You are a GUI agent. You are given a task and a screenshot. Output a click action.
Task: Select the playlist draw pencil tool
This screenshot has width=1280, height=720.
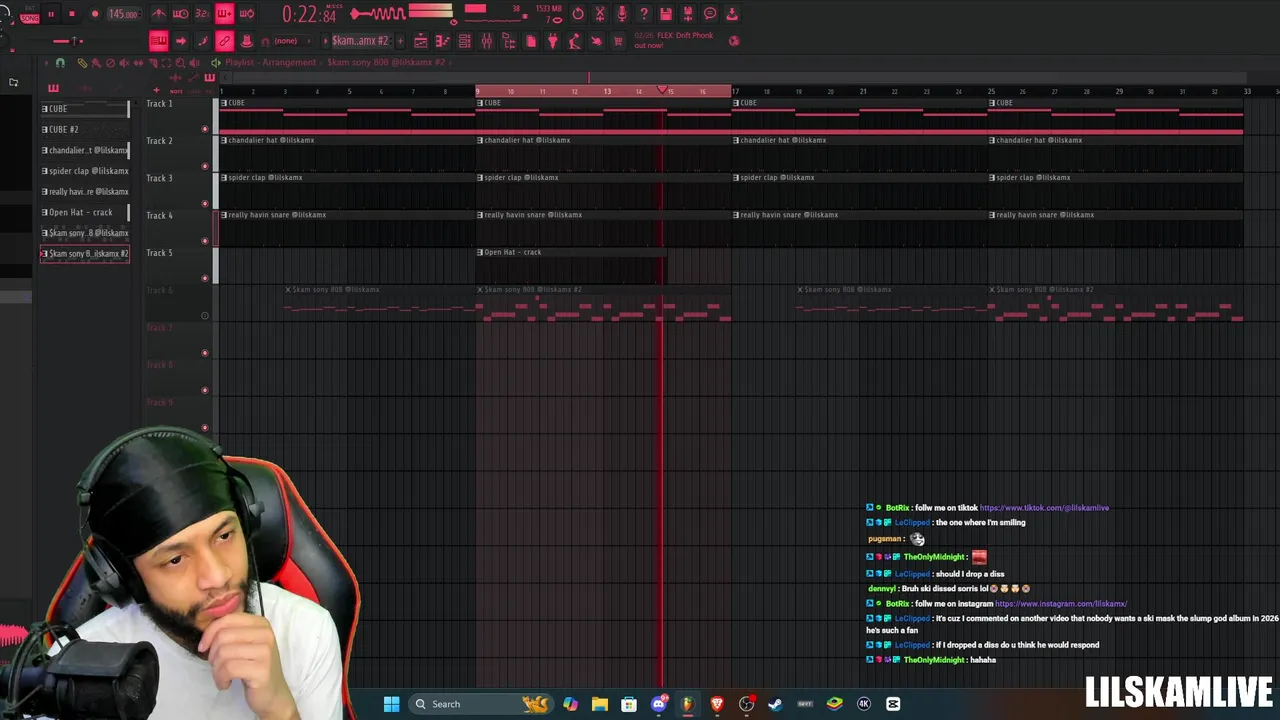pos(82,63)
